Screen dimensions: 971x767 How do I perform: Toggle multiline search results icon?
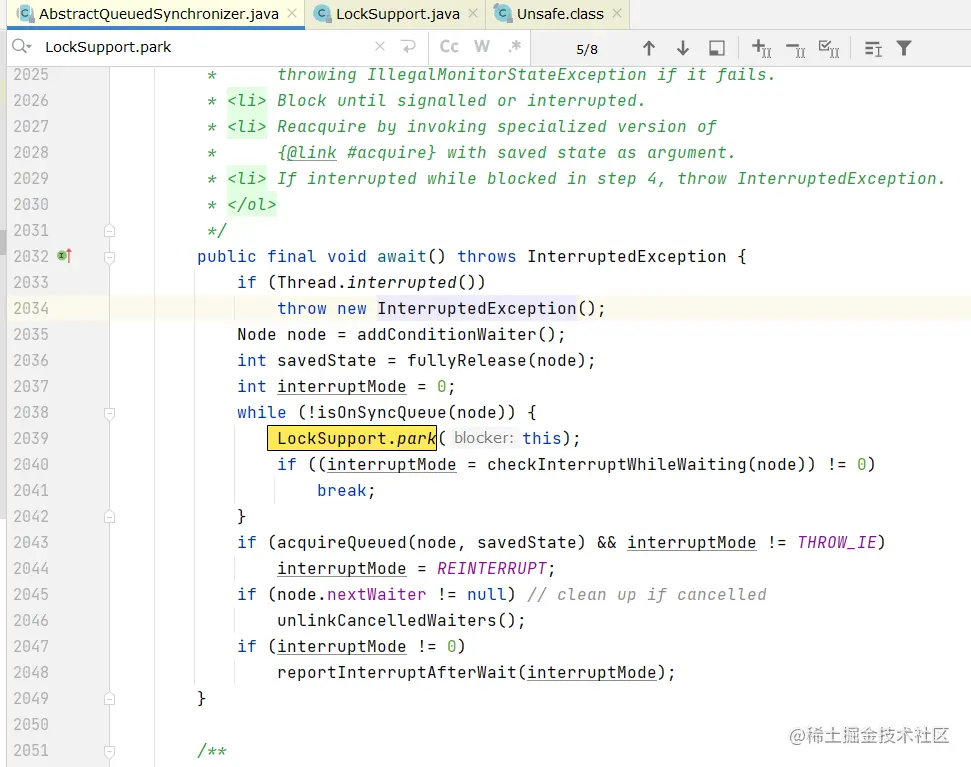click(x=873, y=48)
